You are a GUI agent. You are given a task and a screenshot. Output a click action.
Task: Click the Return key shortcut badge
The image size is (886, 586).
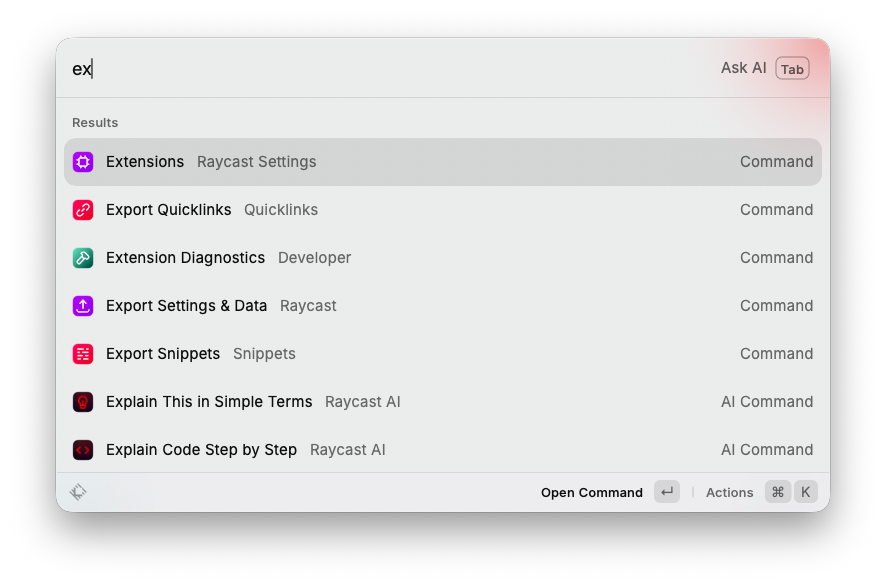pos(667,492)
